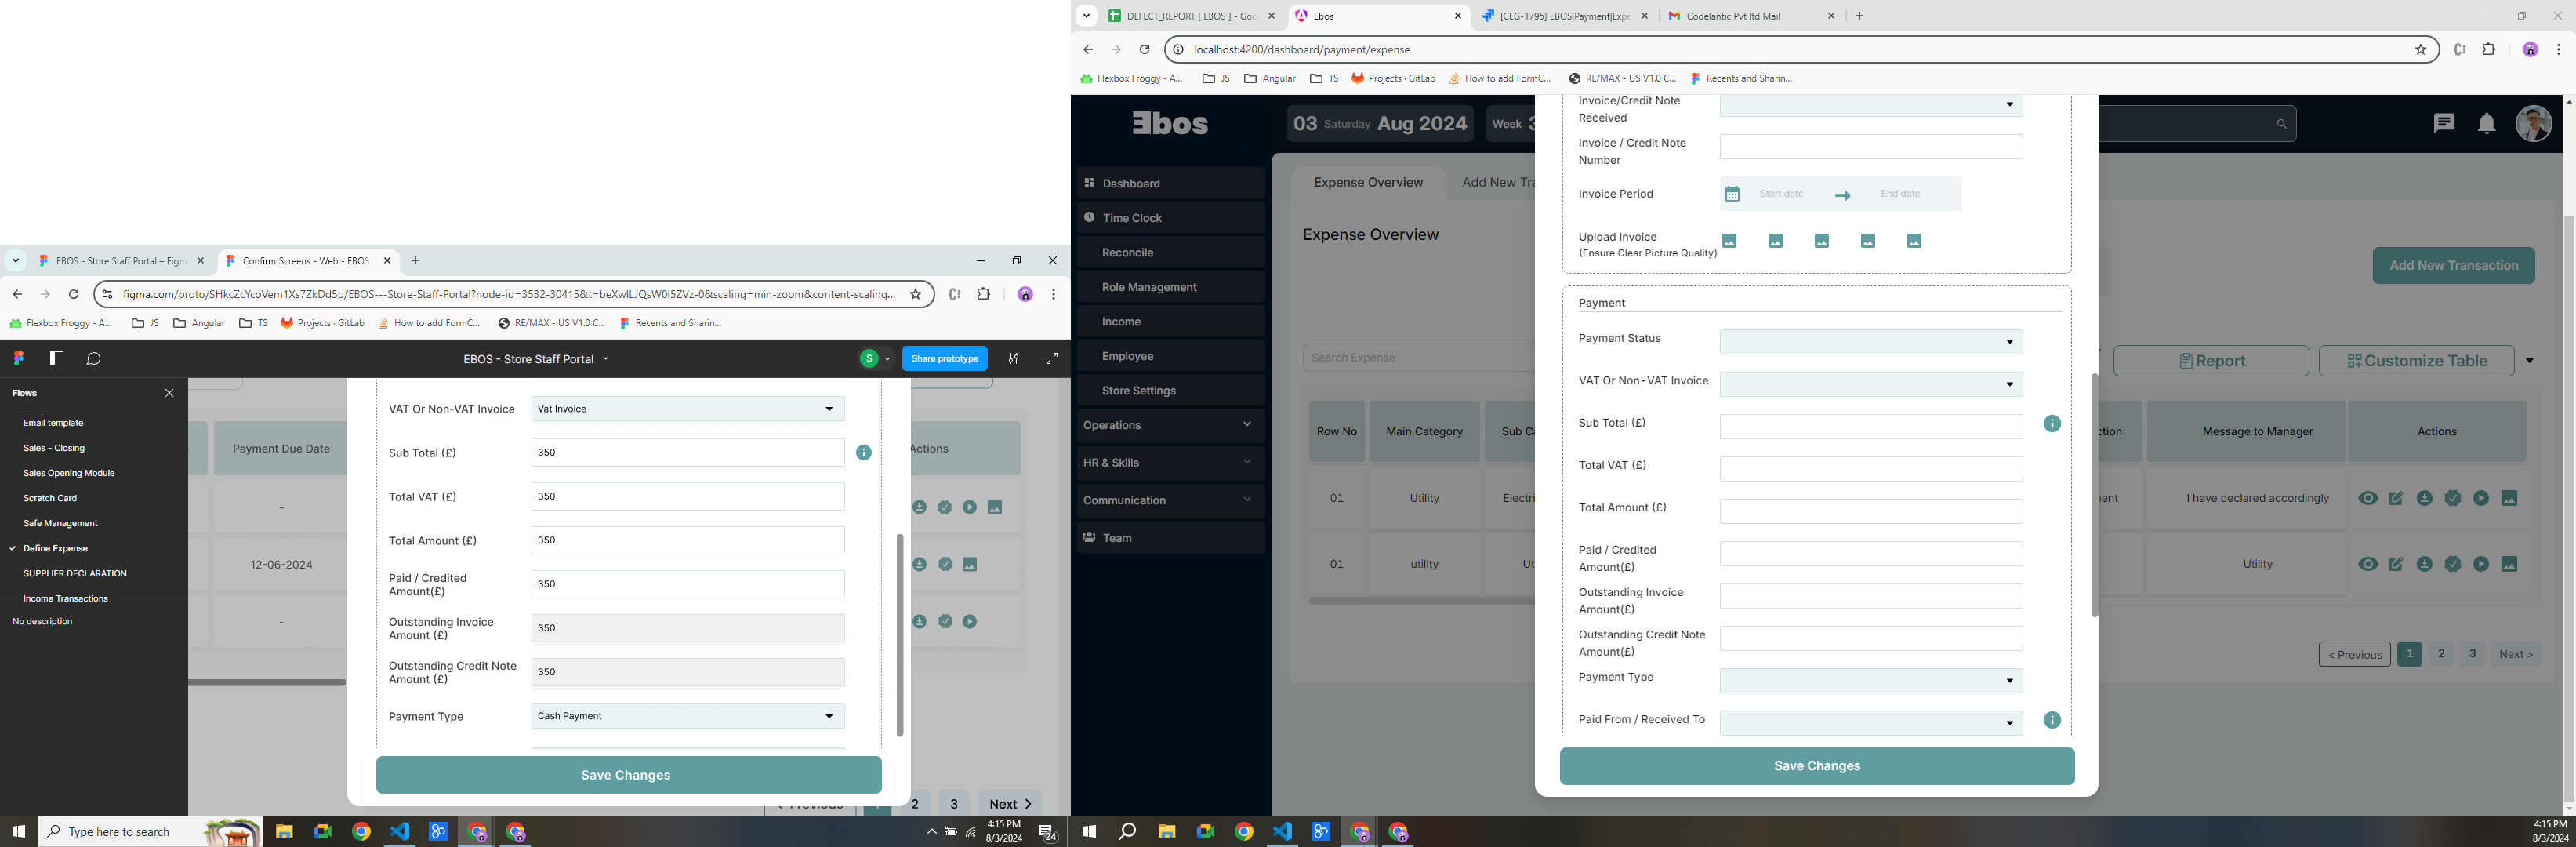Open Figma prototype options sliders icon
2576x847 pixels.
[1013, 358]
